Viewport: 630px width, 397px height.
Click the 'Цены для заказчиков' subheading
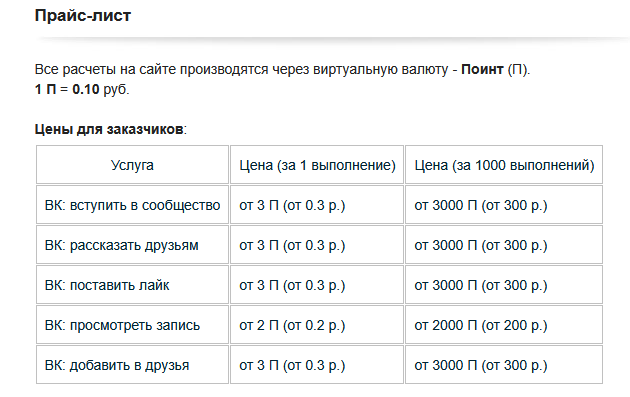click(x=109, y=129)
